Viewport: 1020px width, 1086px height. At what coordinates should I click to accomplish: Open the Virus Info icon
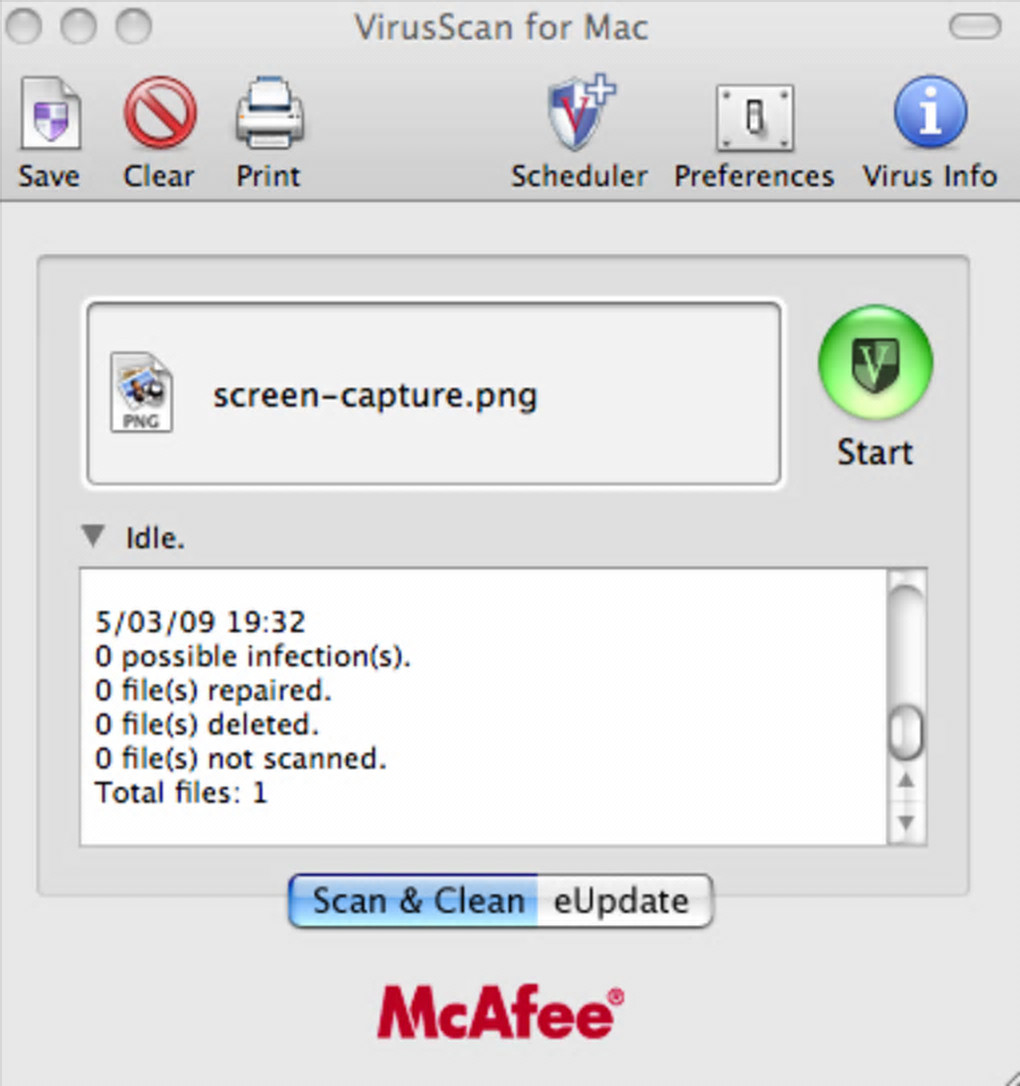pos(929,113)
